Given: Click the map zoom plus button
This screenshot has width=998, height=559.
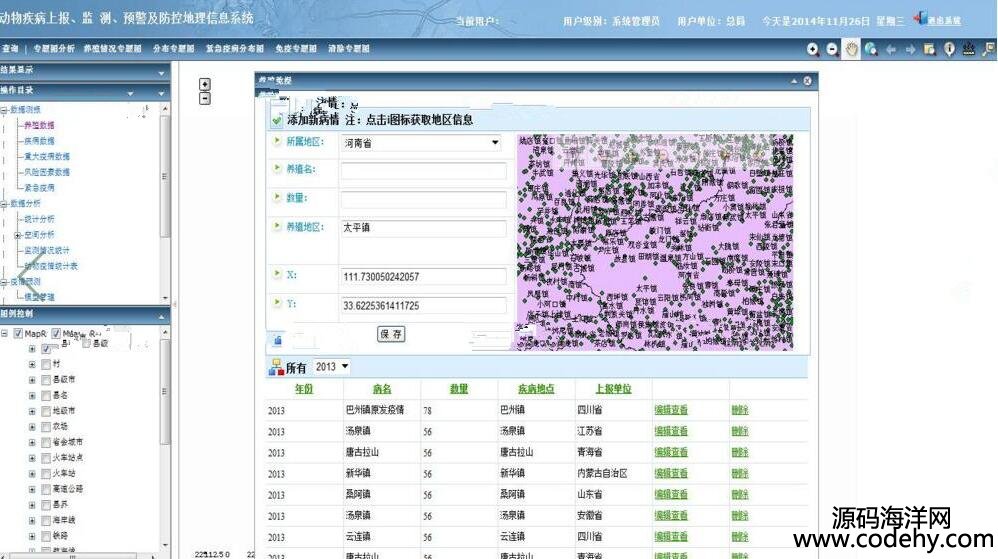Looking at the screenshot, I should (205, 84).
